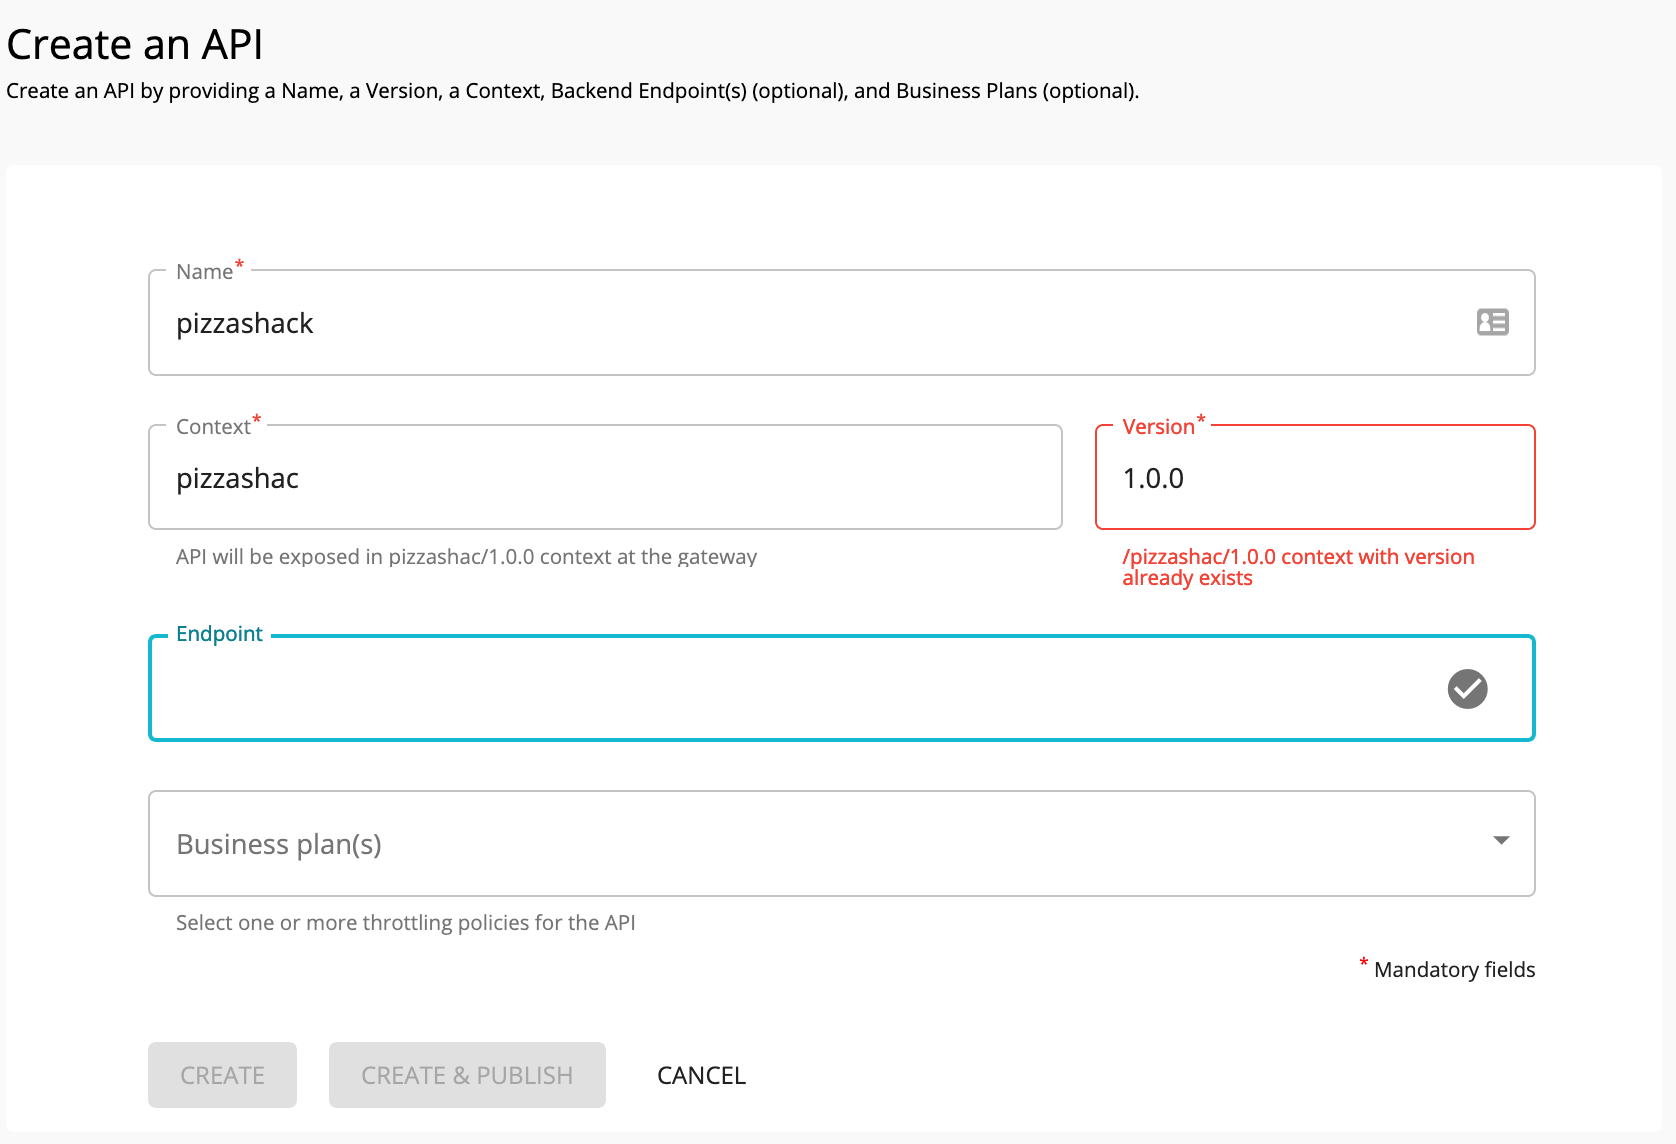The width and height of the screenshot is (1676, 1144).
Task: Click the Name field label
Action: pyautogui.click(x=209, y=271)
